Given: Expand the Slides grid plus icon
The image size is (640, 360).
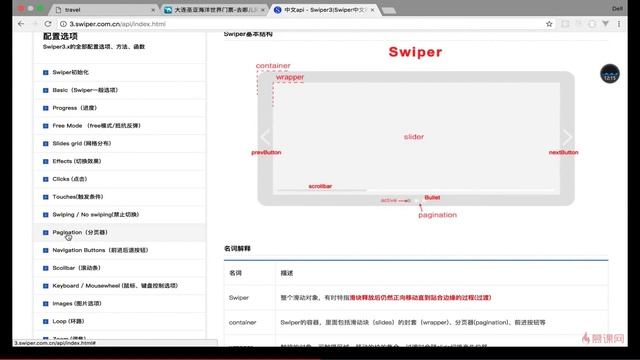Looking at the screenshot, I should coord(45,144).
